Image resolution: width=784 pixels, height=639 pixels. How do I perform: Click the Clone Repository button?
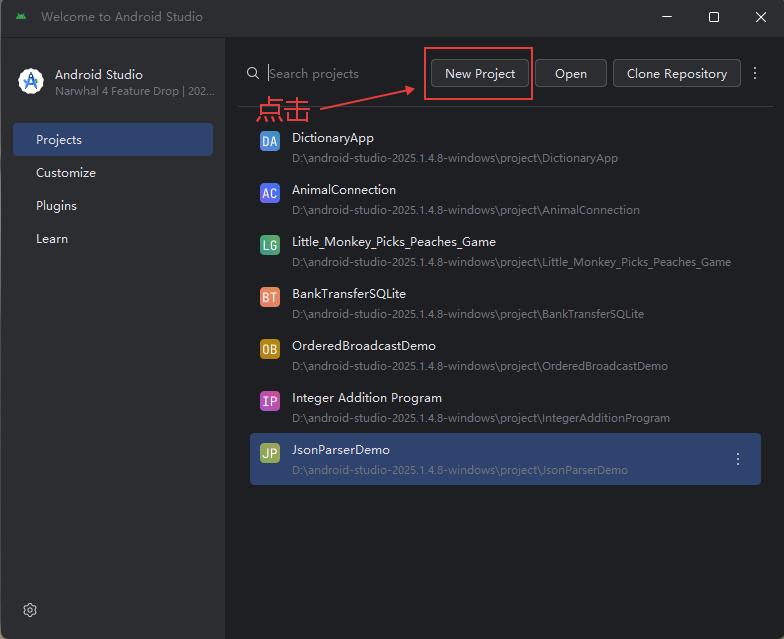click(676, 74)
